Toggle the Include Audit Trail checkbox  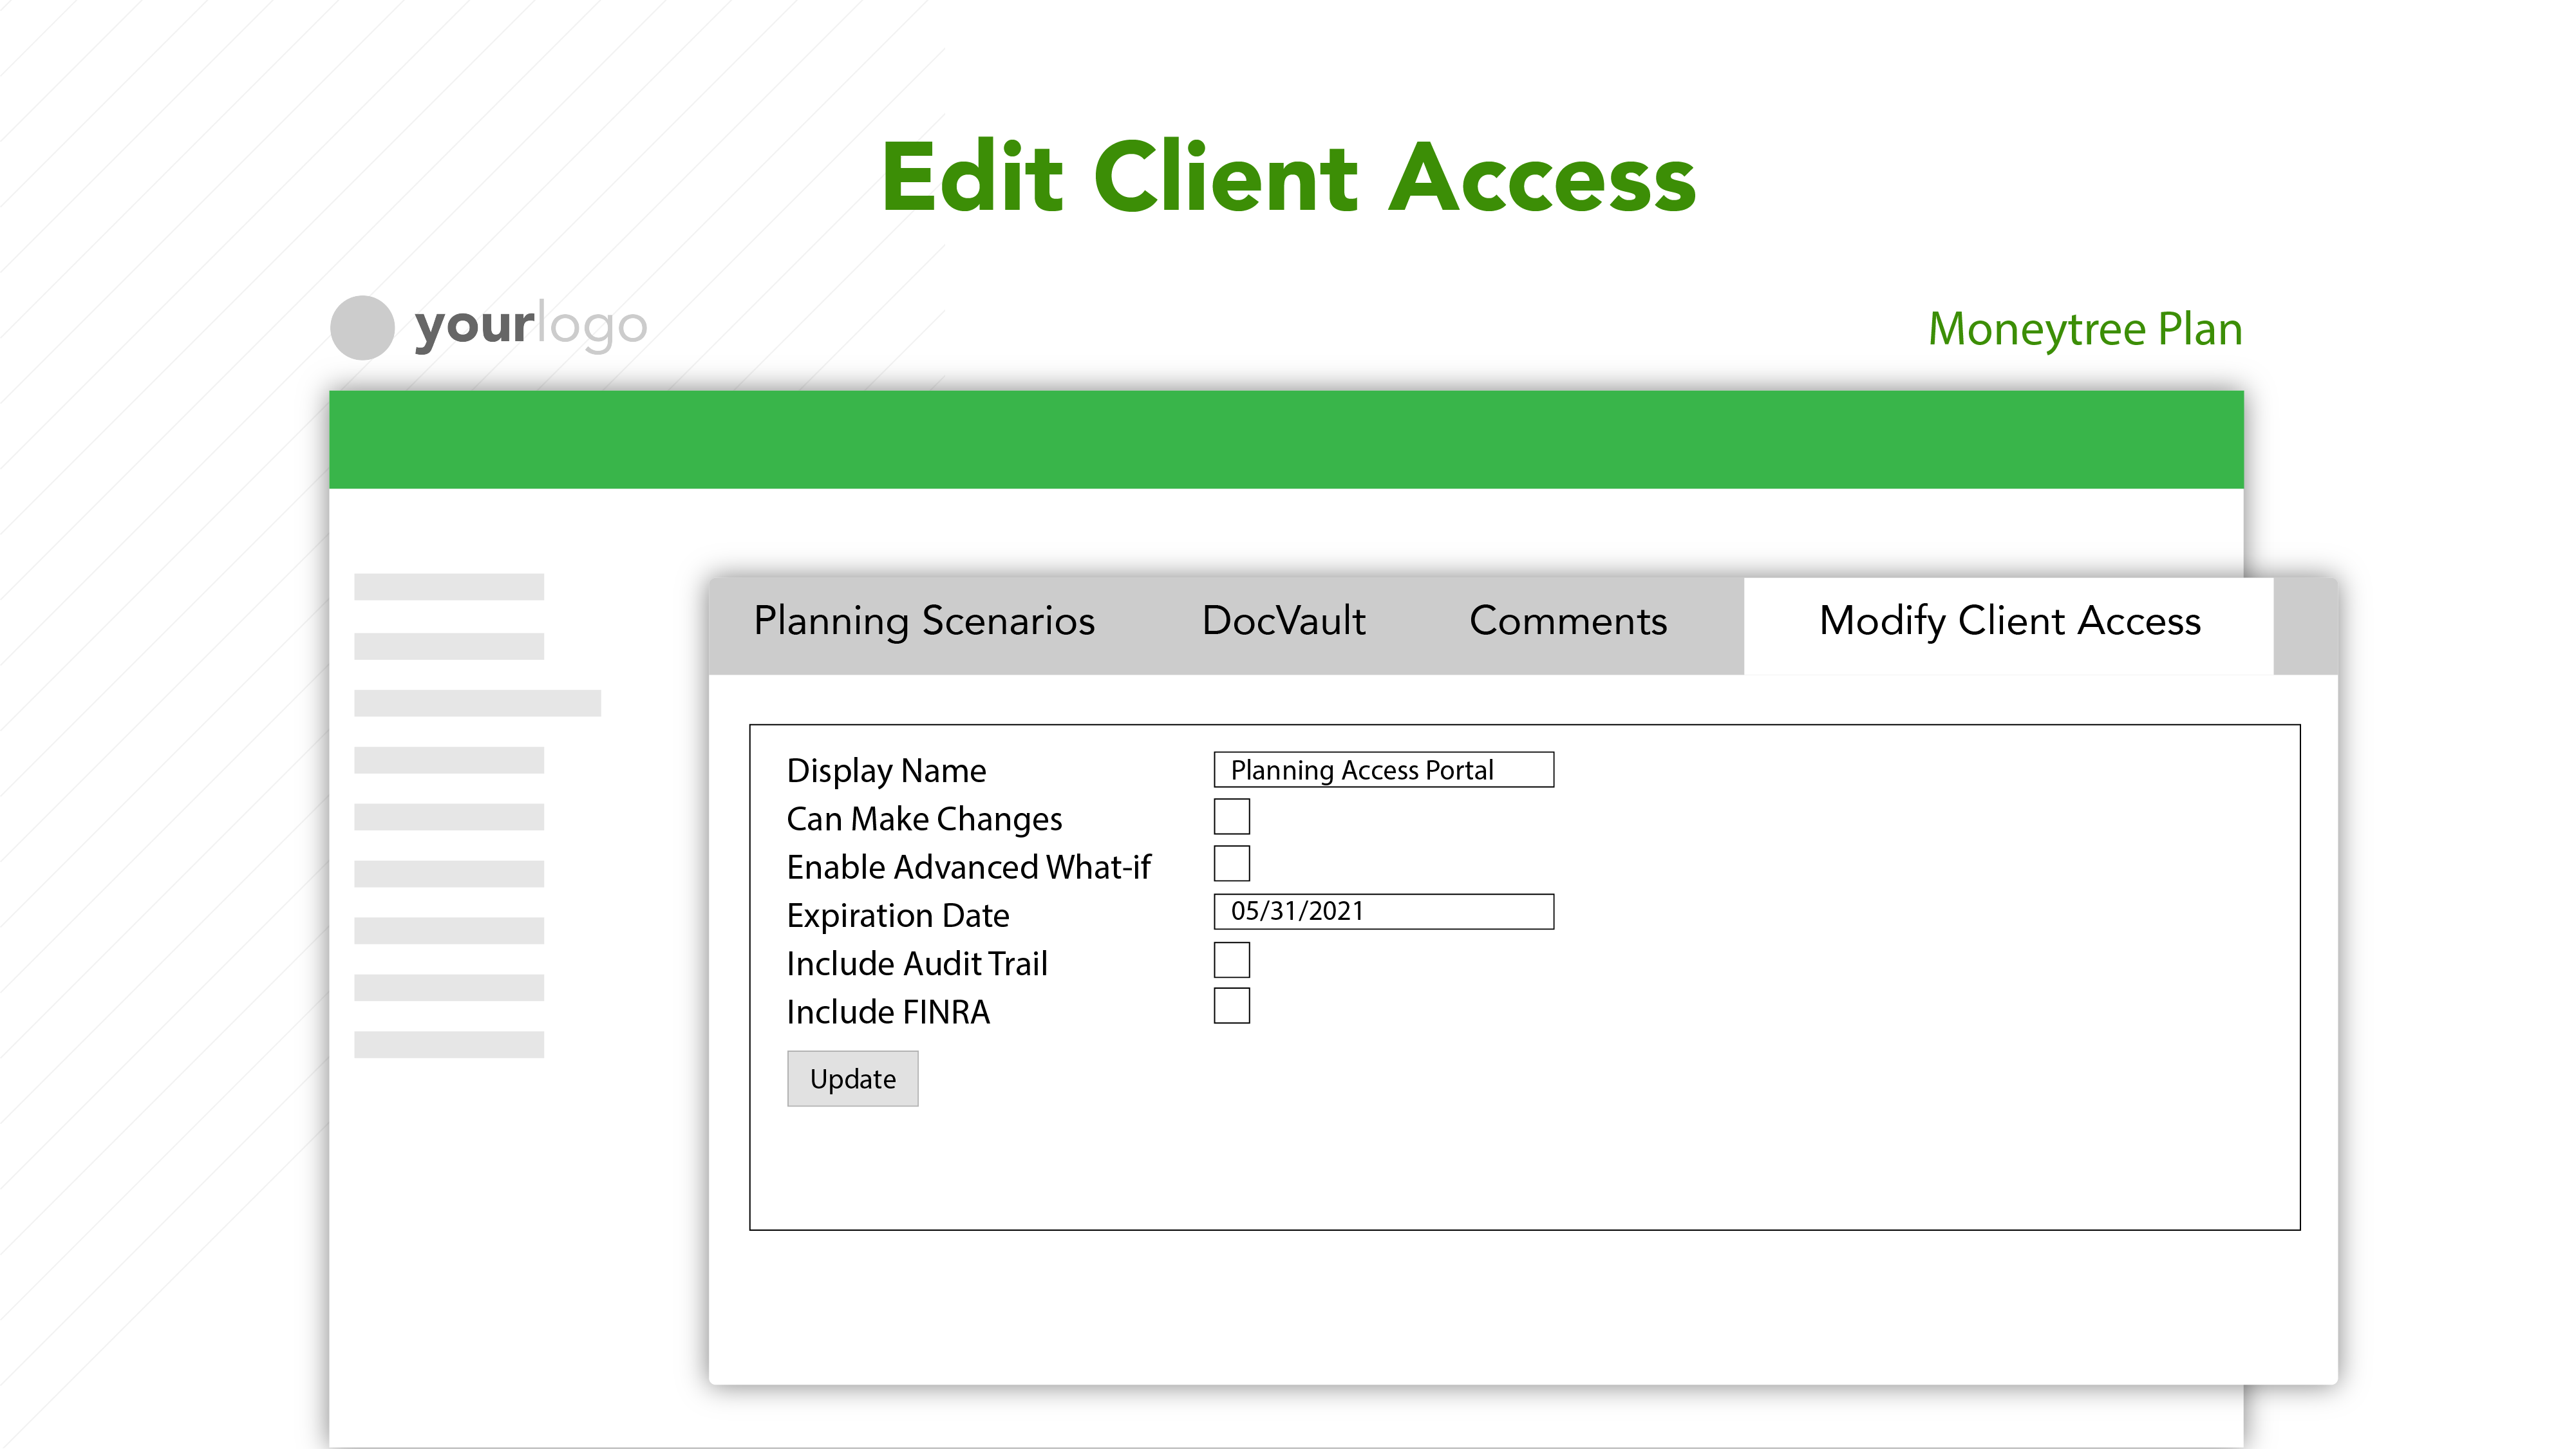[x=1232, y=960]
